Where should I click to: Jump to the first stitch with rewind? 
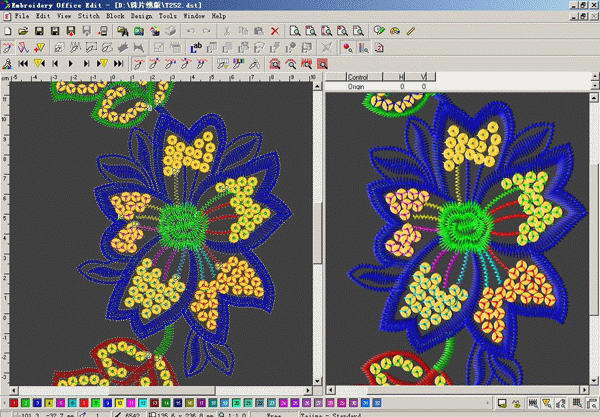point(22,63)
